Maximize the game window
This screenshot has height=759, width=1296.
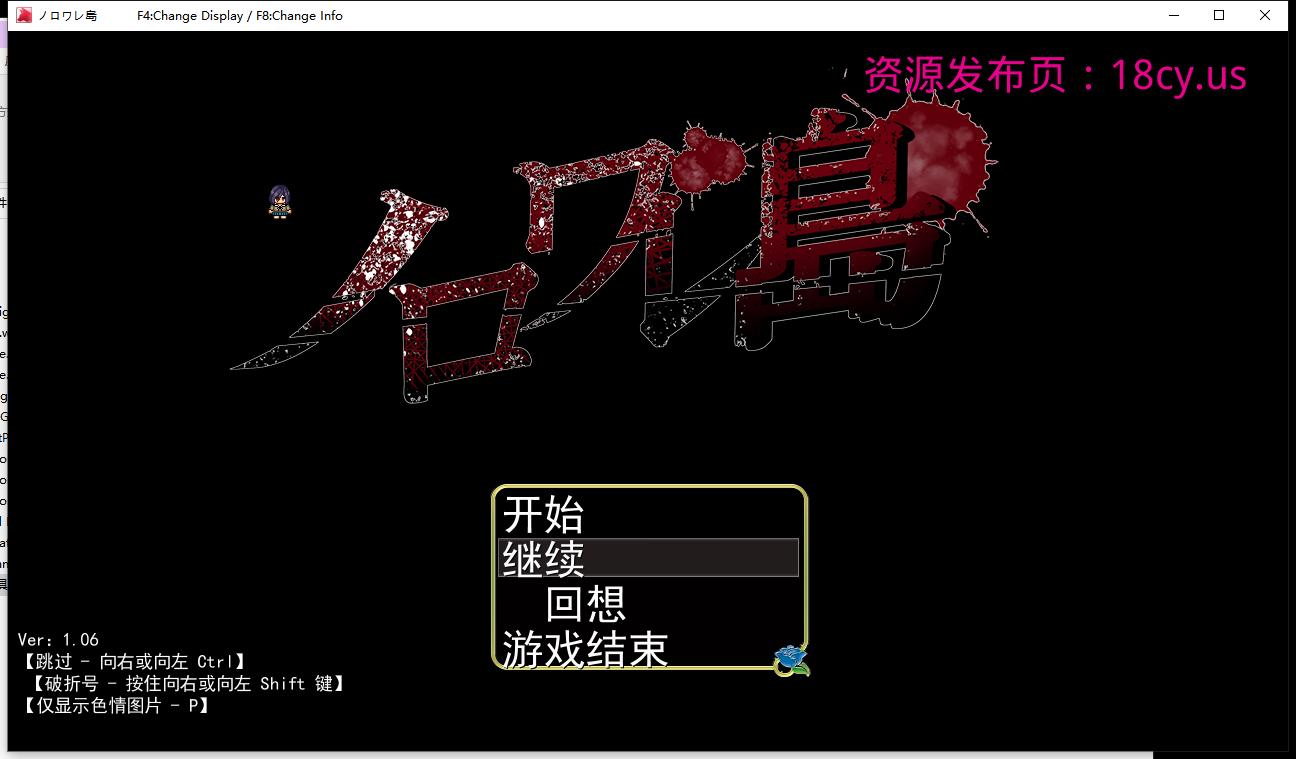point(1219,15)
